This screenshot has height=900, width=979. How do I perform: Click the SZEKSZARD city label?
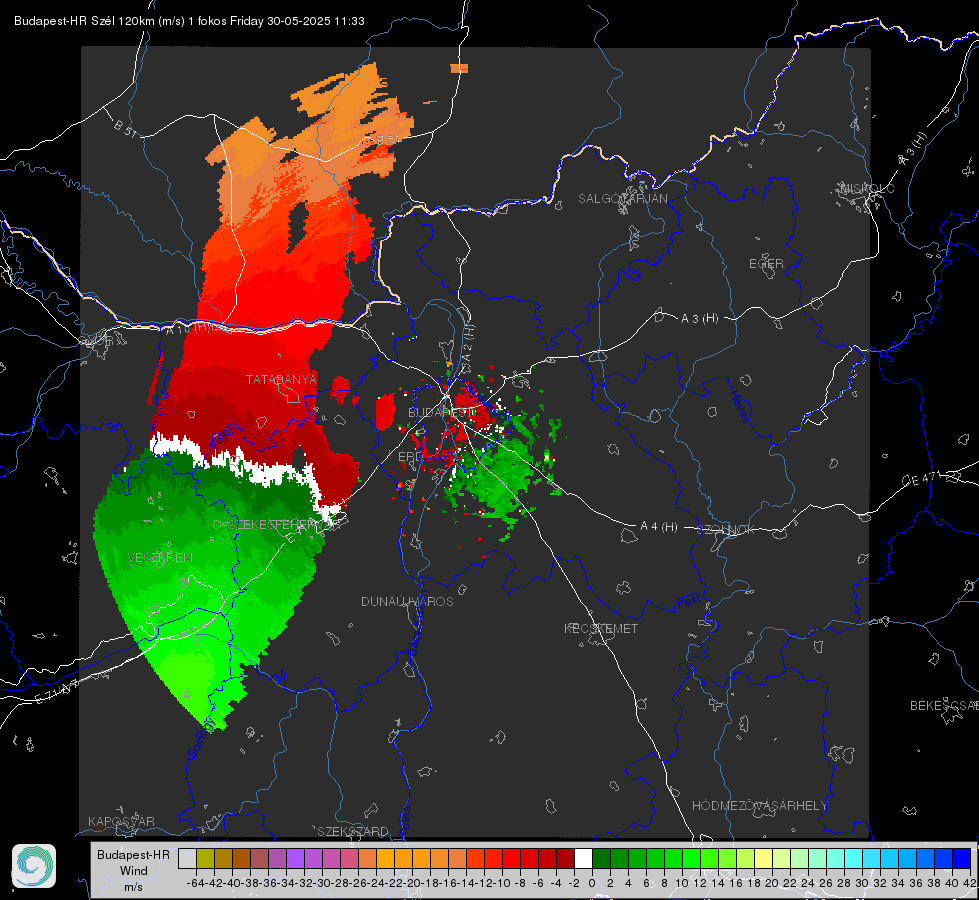pos(353,831)
